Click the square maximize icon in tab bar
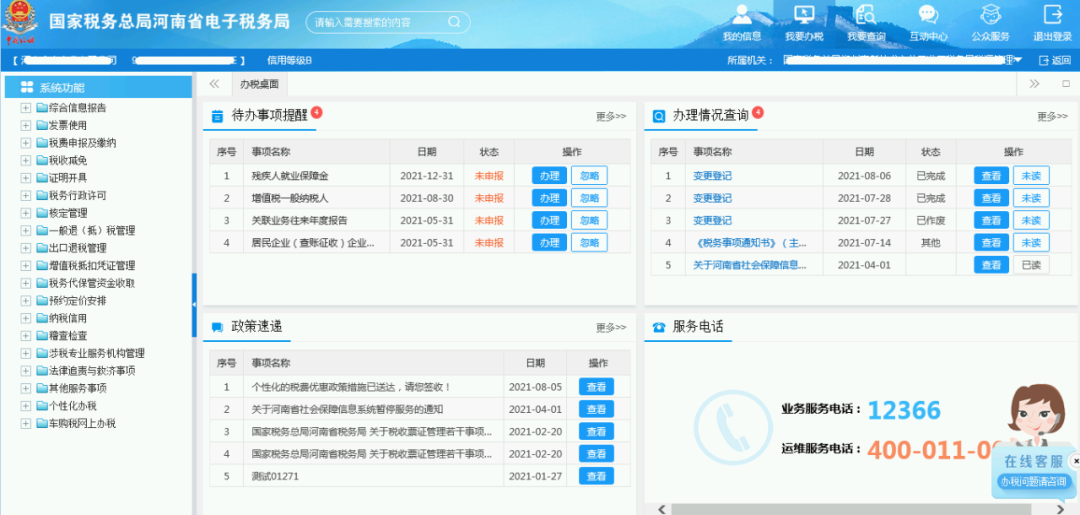1080x515 pixels. point(1066,84)
